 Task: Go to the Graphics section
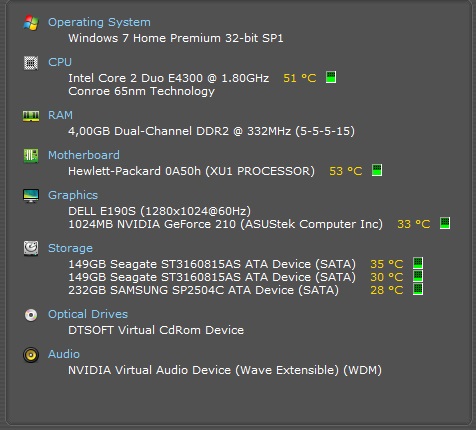73,195
